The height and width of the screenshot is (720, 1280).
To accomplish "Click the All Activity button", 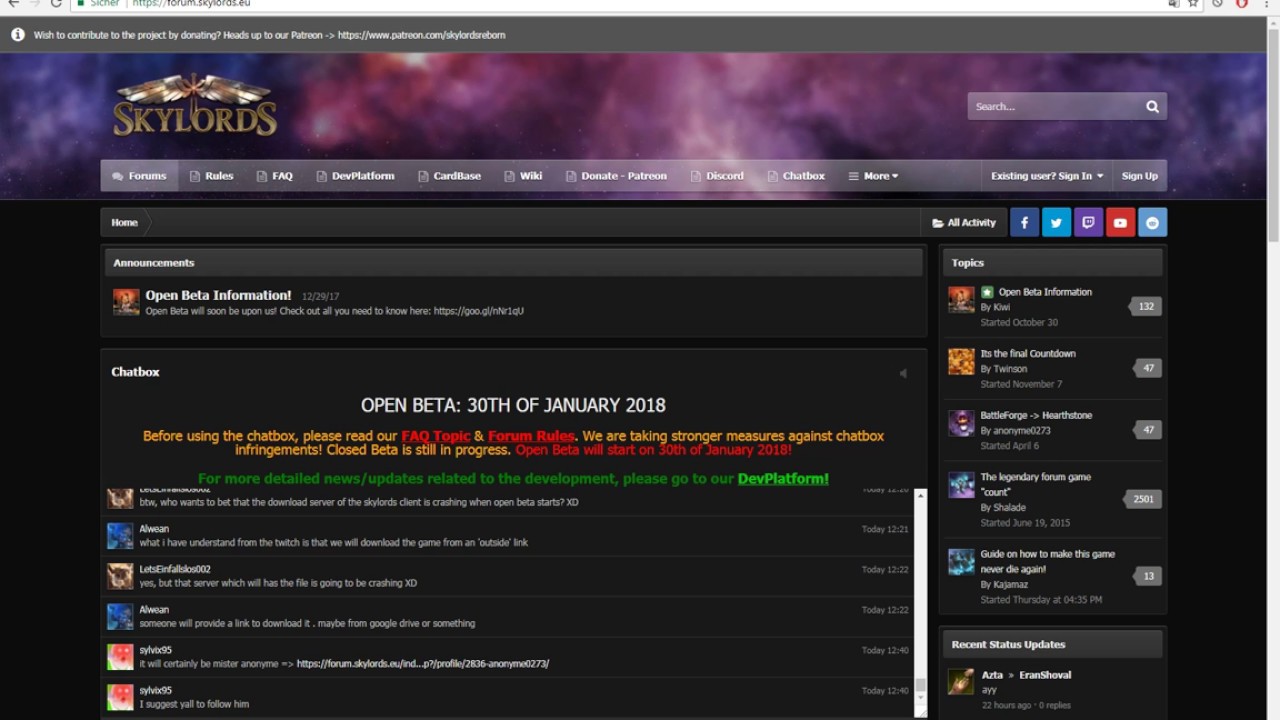I will tap(964, 223).
